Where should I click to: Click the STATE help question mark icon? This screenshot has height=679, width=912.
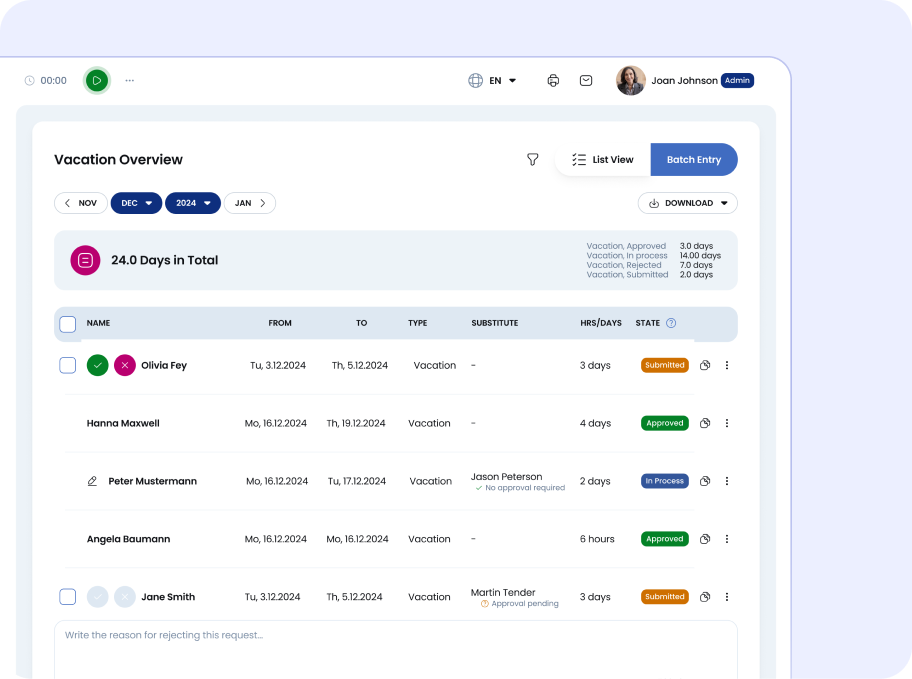coord(671,323)
